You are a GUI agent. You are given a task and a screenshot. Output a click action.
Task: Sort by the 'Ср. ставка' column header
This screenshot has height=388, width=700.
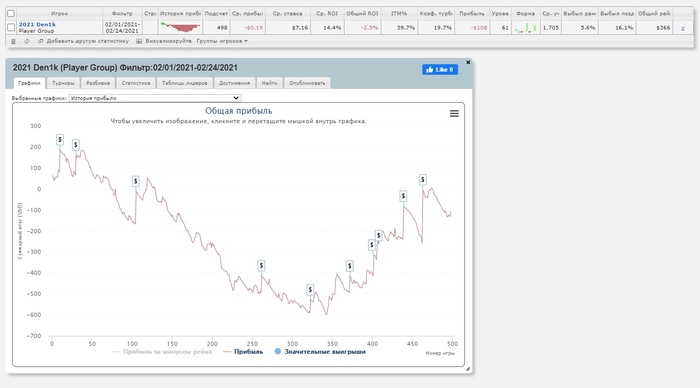point(288,13)
